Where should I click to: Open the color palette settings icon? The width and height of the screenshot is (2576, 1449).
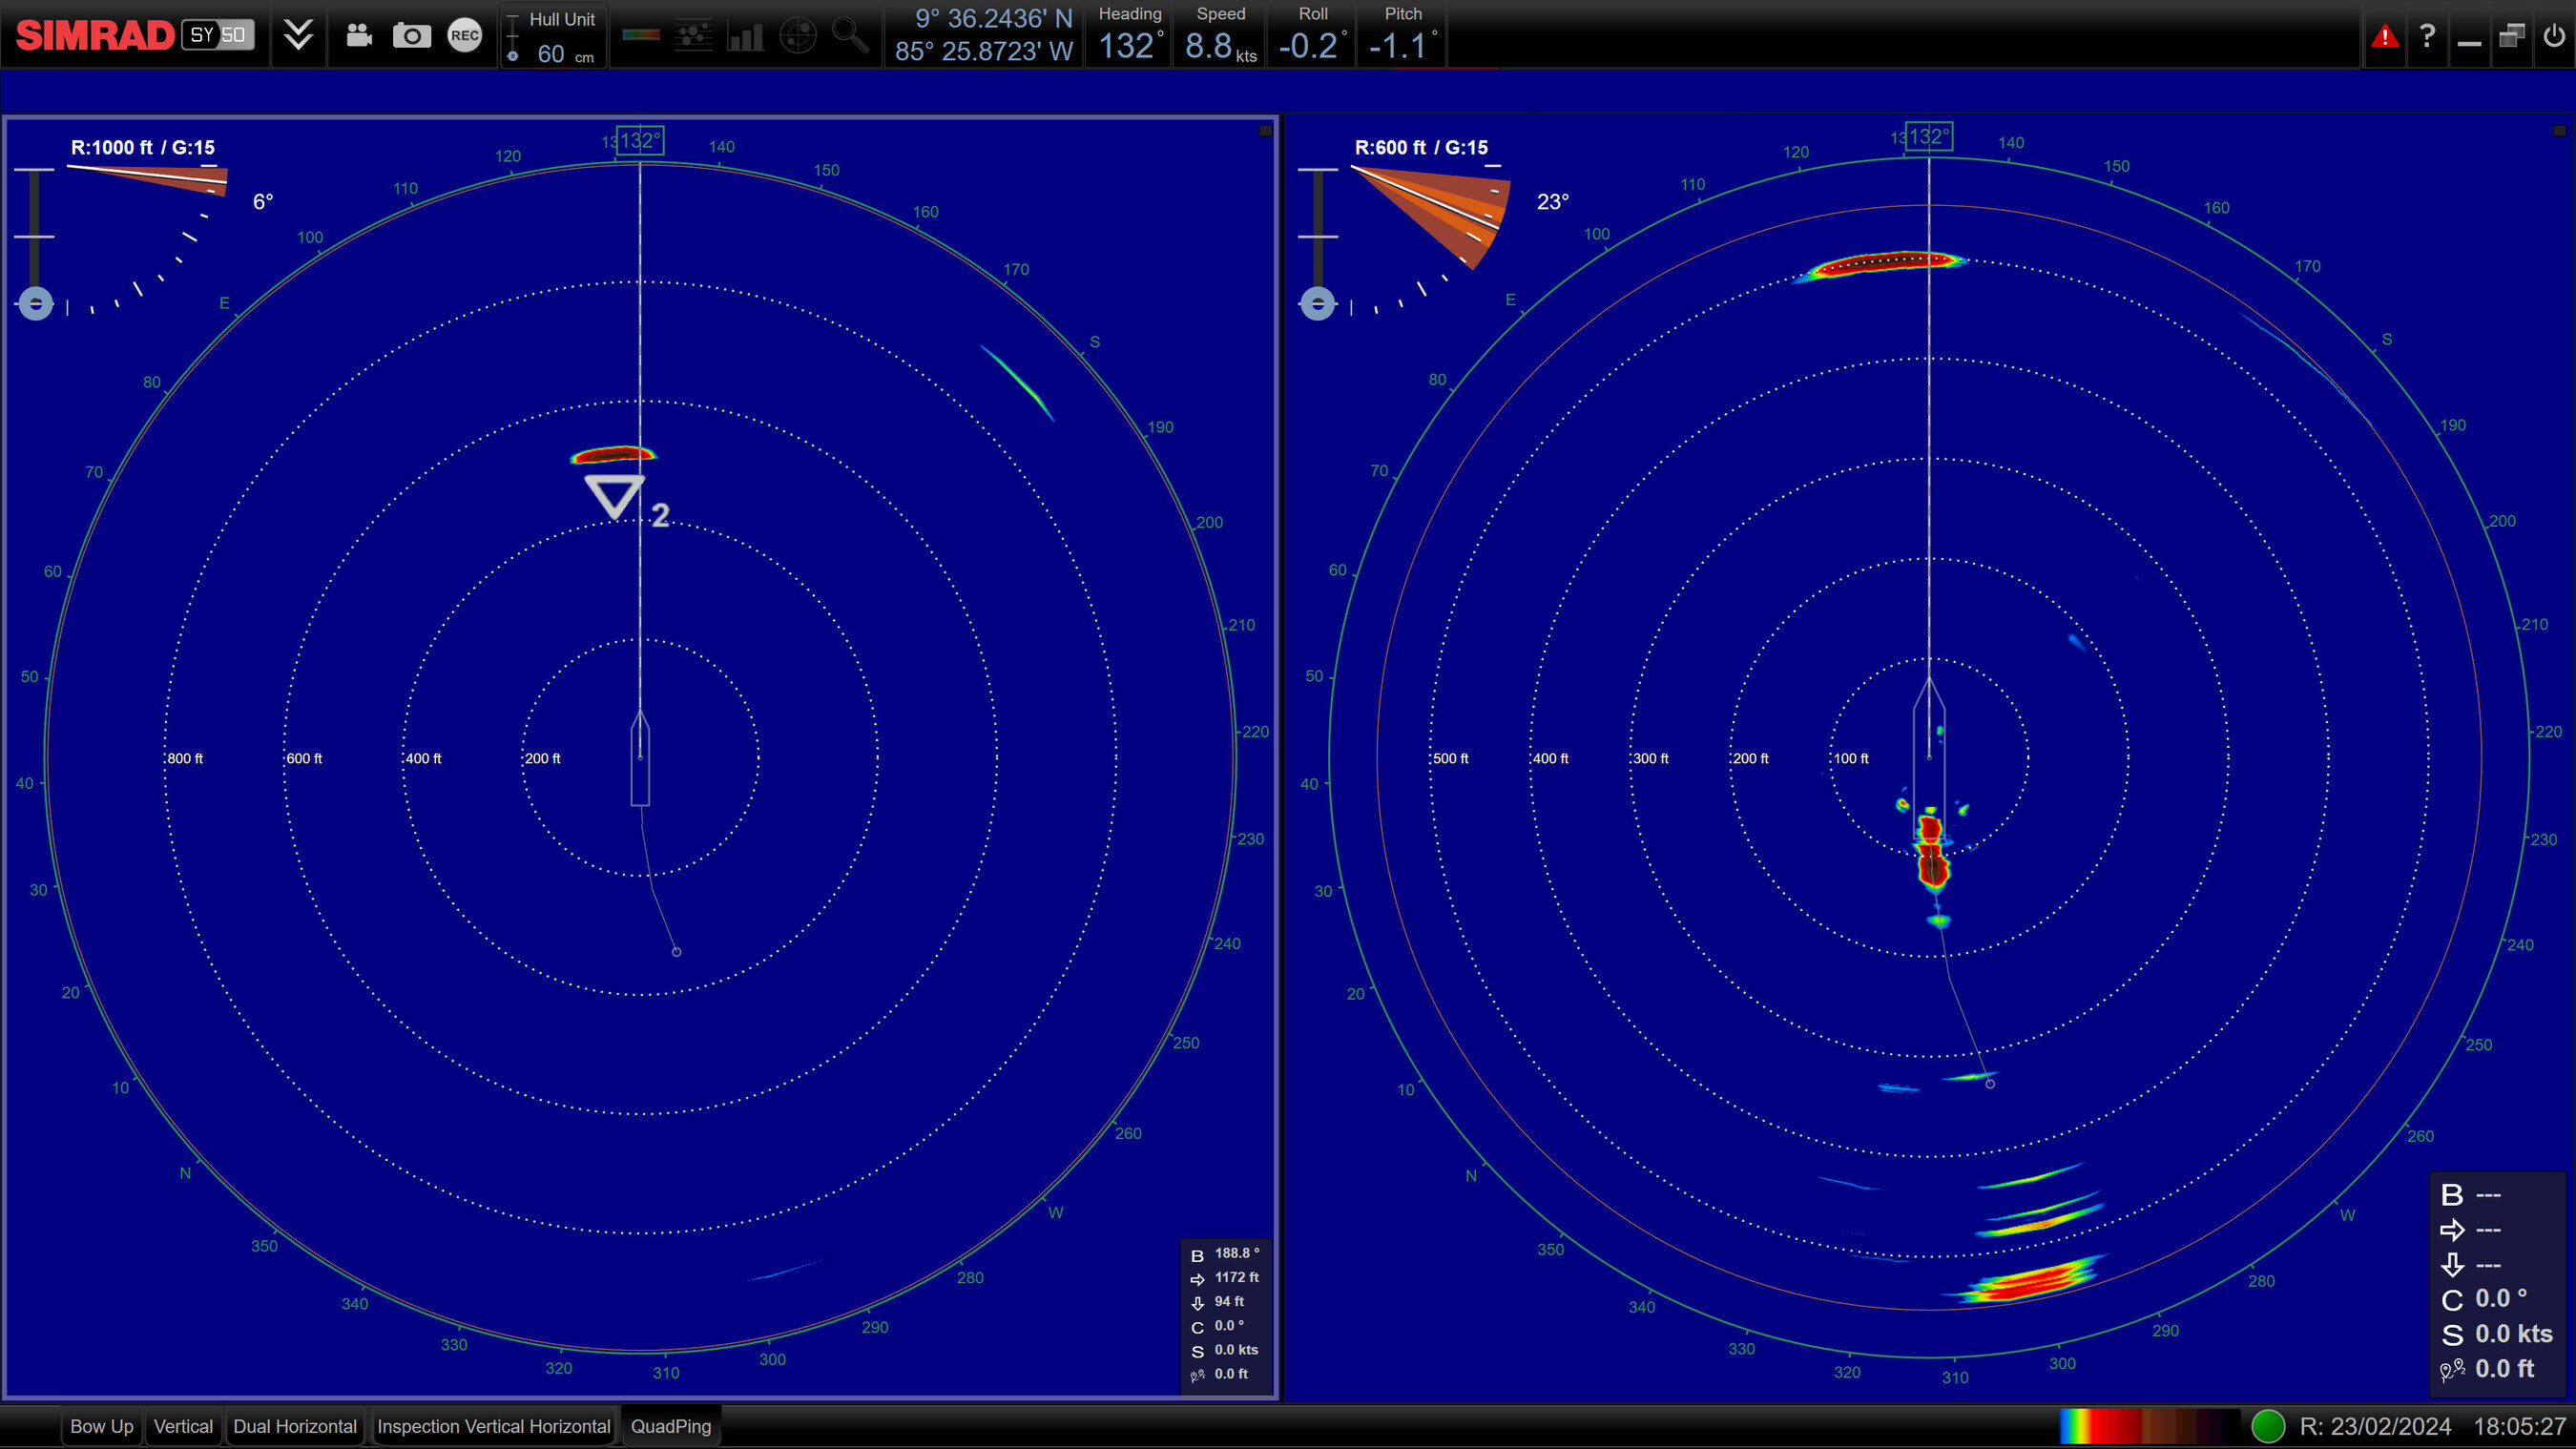[x=642, y=35]
